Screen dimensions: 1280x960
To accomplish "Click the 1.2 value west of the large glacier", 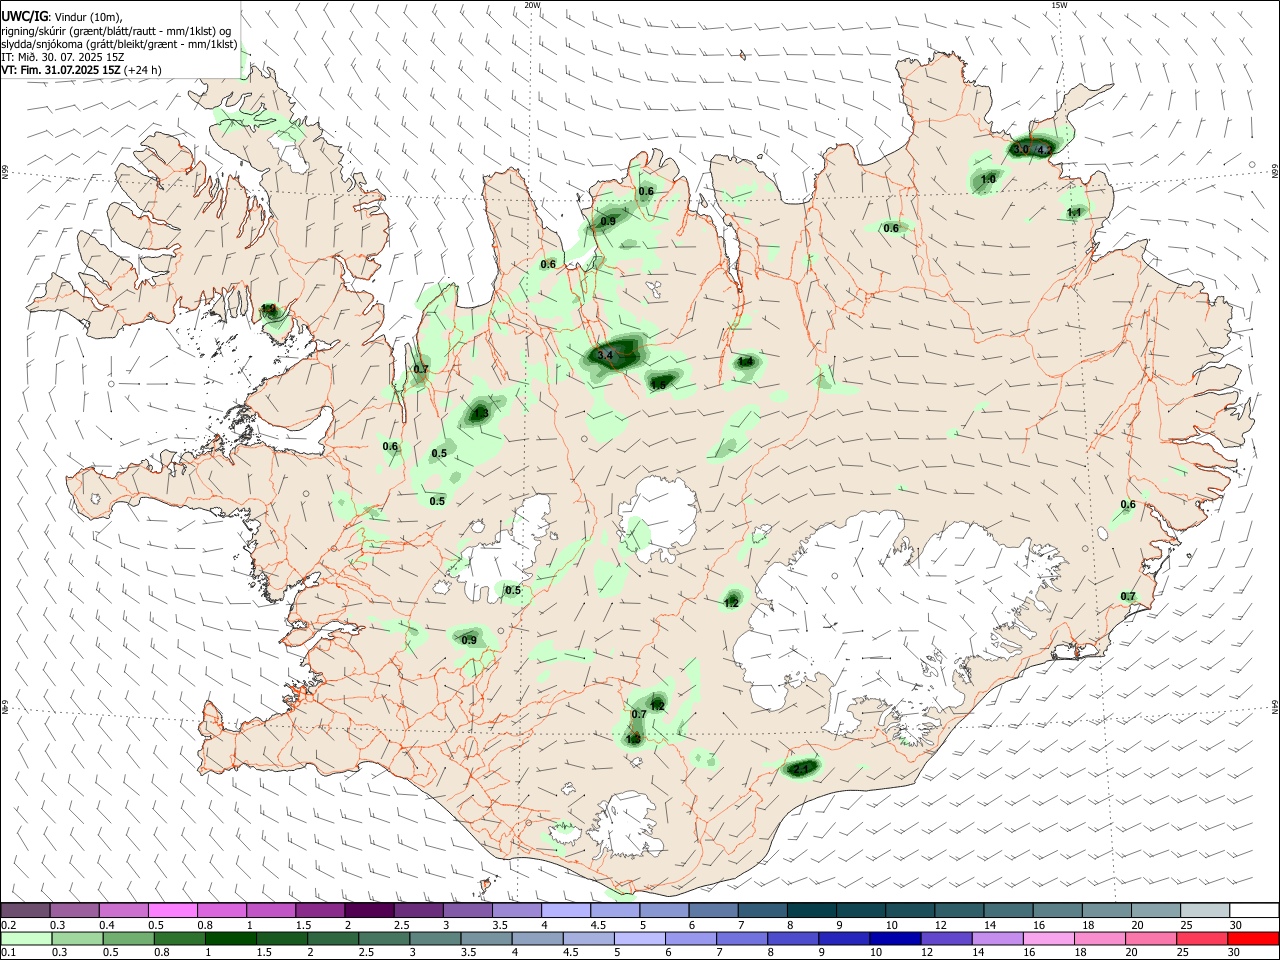I will click(731, 602).
